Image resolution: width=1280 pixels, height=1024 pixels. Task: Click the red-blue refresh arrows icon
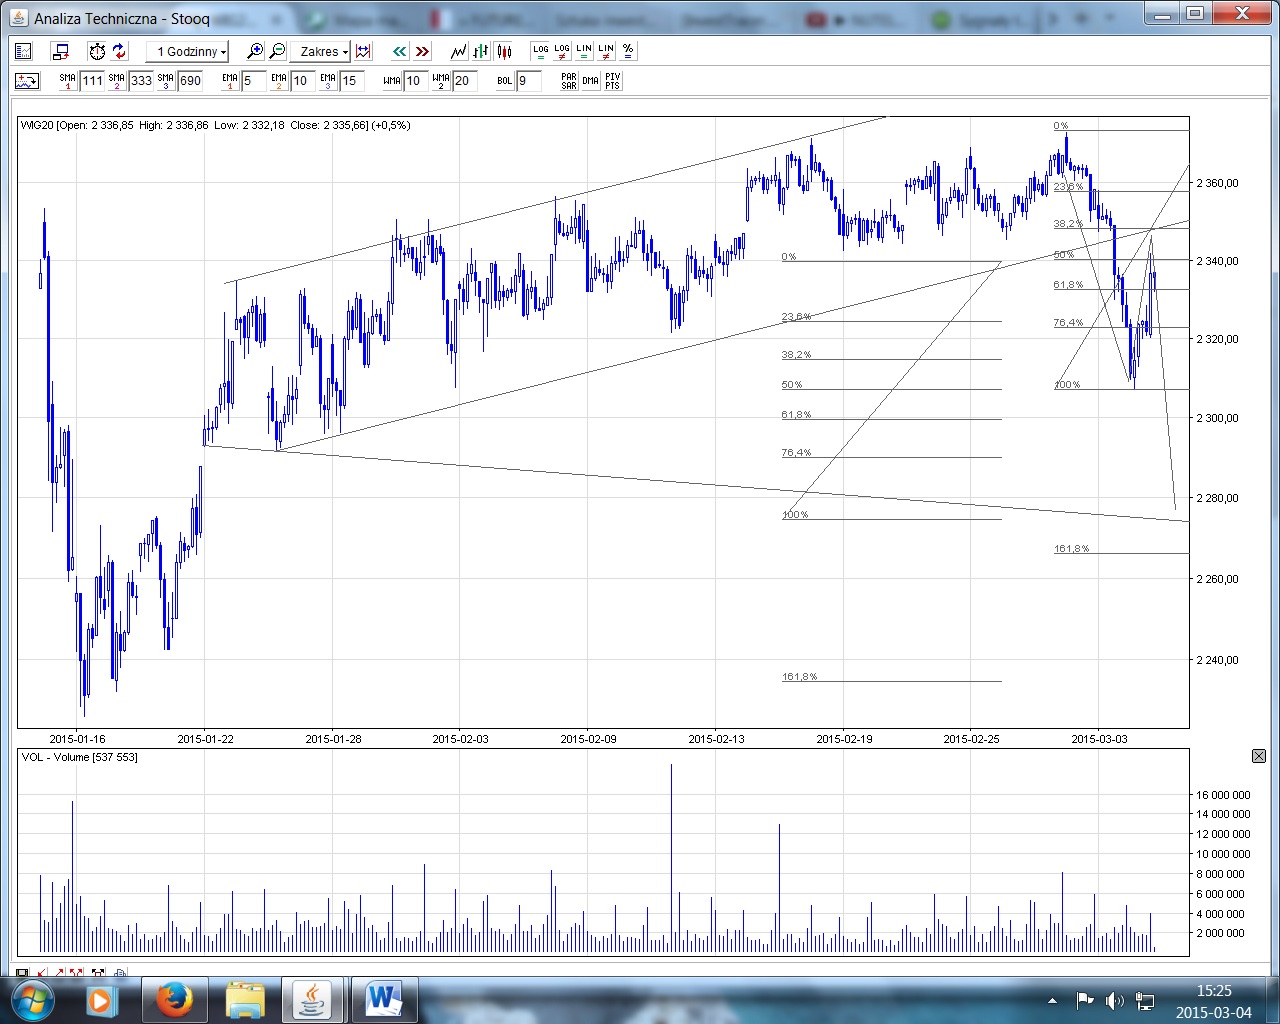tap(119, 51)
